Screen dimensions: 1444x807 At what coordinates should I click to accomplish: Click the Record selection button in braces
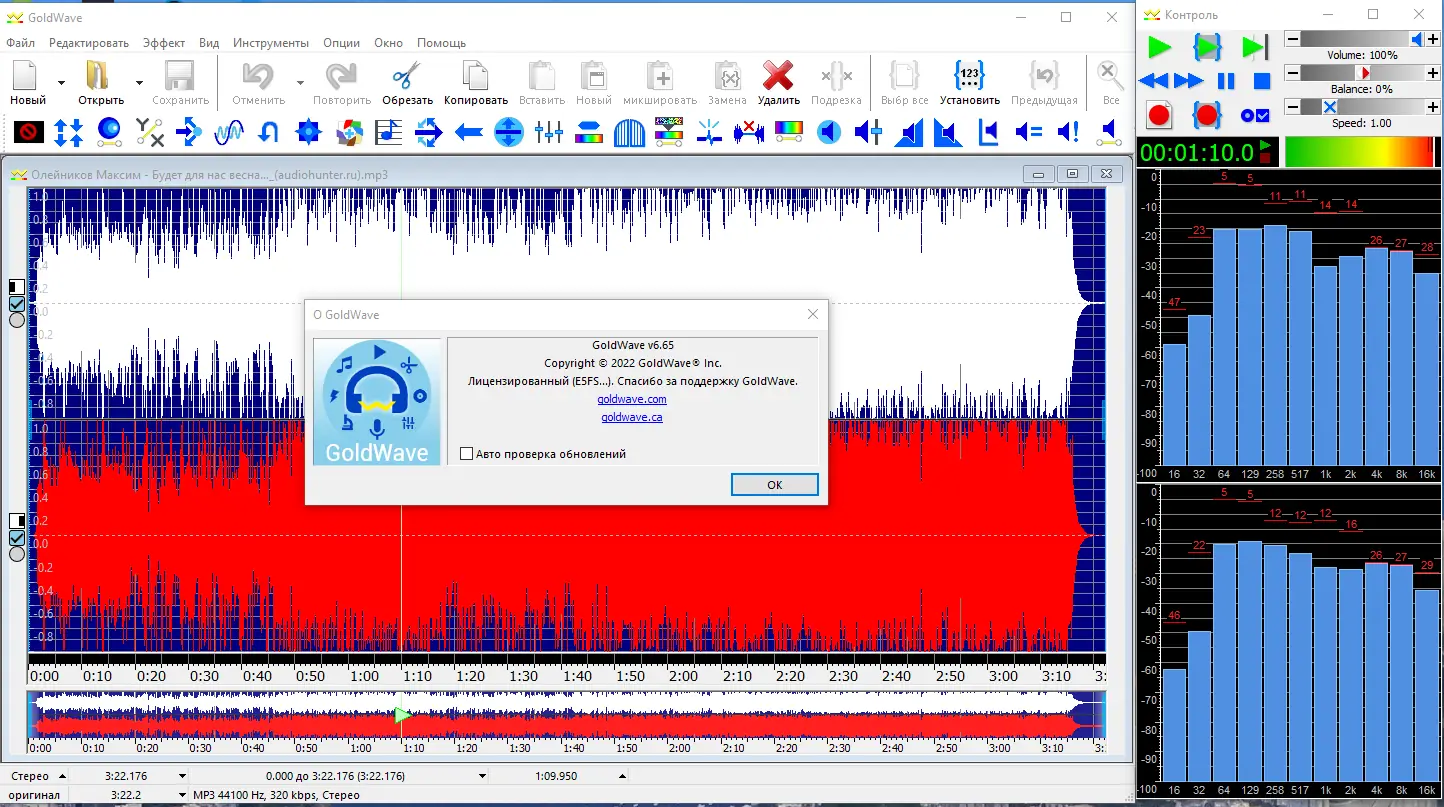[1207, 115]
